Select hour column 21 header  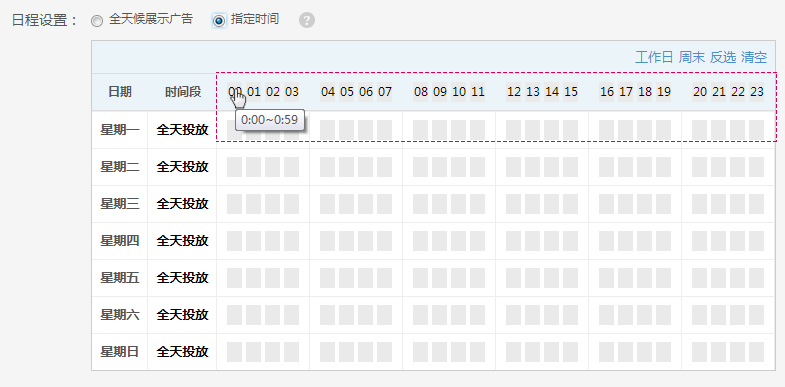coord(719,92)
